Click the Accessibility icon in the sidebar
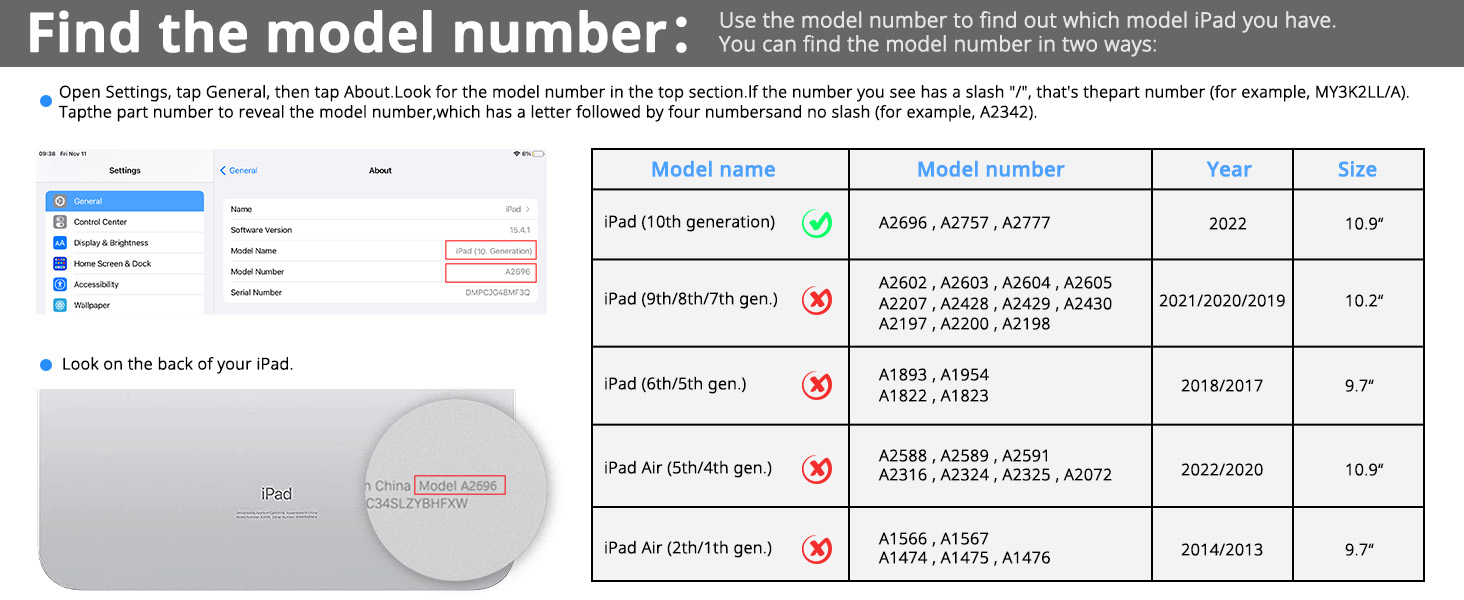The image size is (1464, 600). point(61,285)
